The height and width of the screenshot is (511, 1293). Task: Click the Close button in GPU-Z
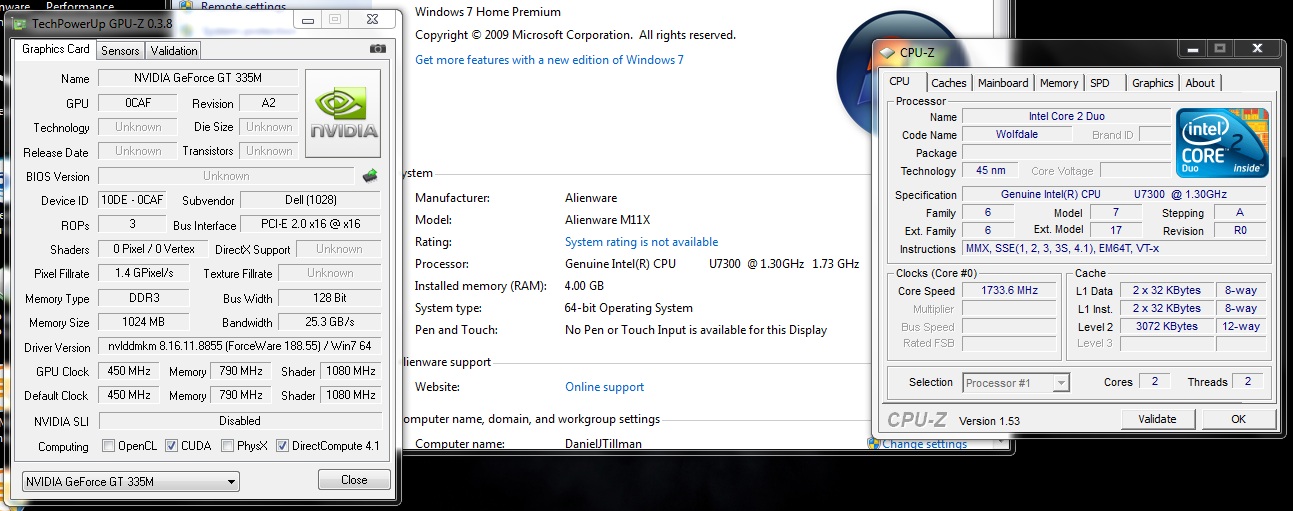tap(354, 480)
